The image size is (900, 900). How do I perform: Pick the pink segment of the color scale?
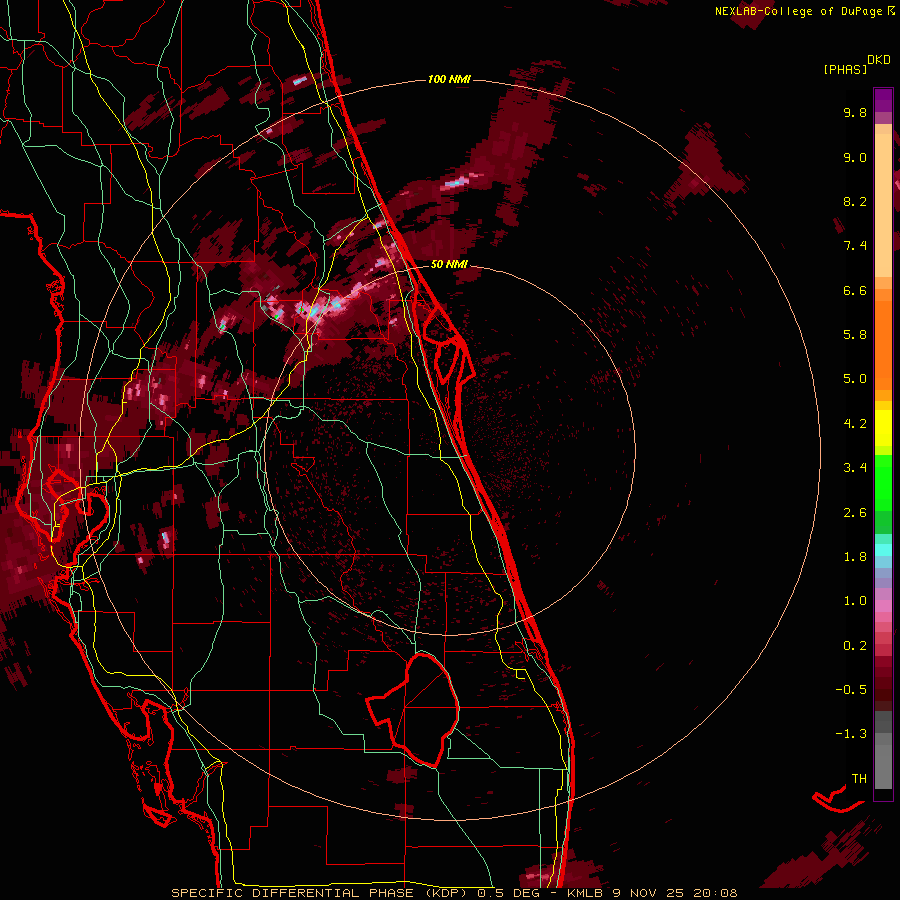[883, 606]
